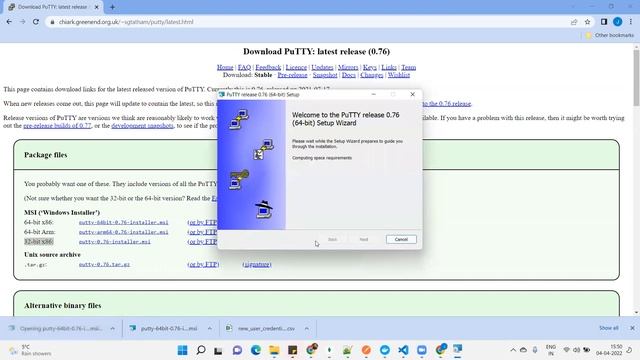Go back with the browser back arrow
Viewport: 640px width, 360px height.
click(9, 22)
